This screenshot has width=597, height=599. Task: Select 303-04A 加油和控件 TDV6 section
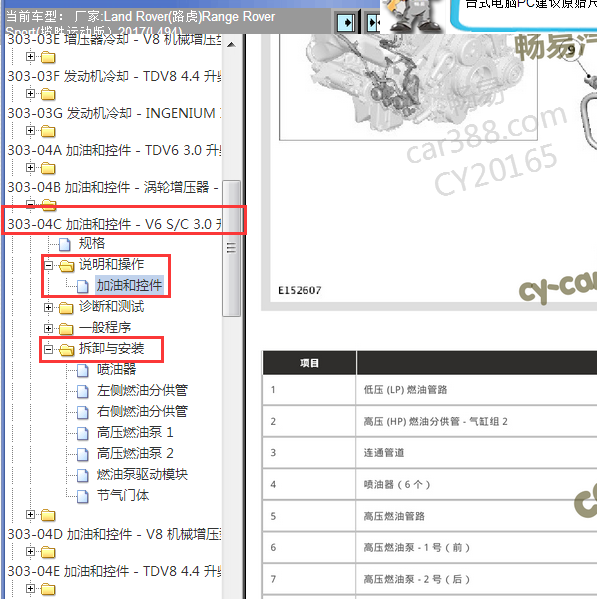114,150
